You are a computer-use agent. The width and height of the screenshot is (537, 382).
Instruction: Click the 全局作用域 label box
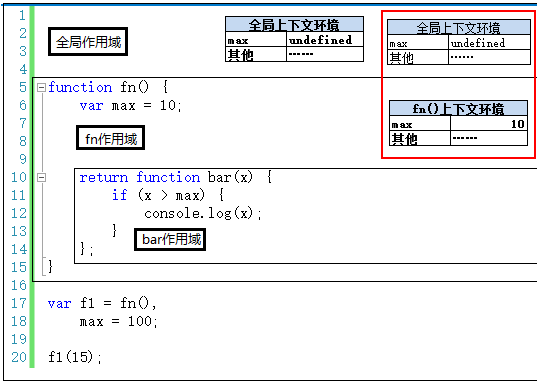[x=88, y=42]
